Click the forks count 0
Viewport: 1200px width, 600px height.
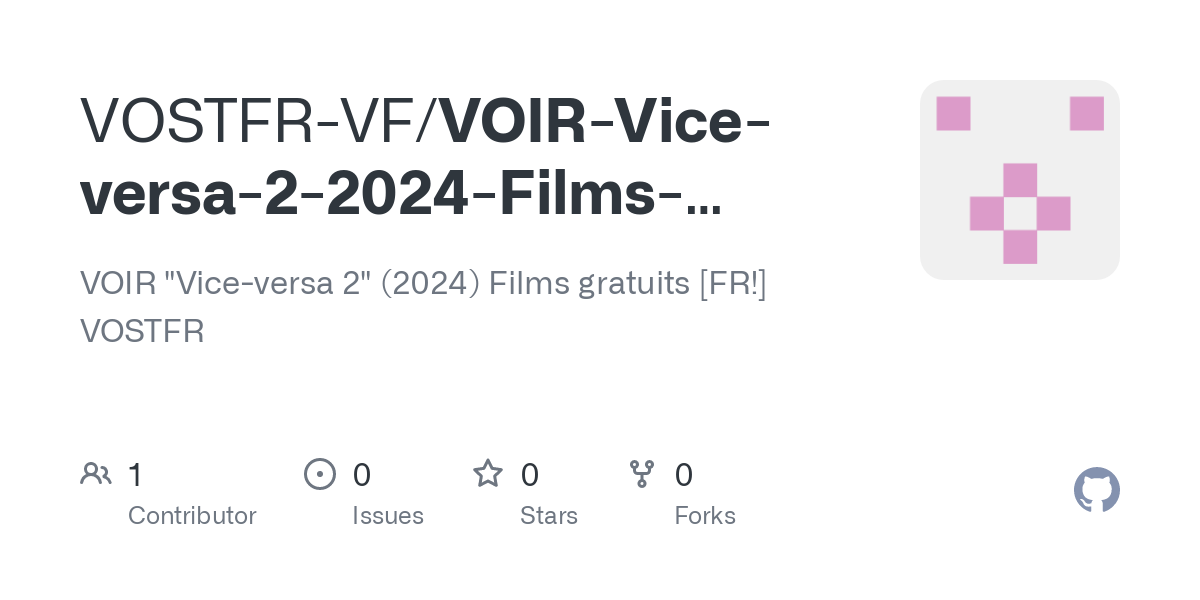coord(684,474)
